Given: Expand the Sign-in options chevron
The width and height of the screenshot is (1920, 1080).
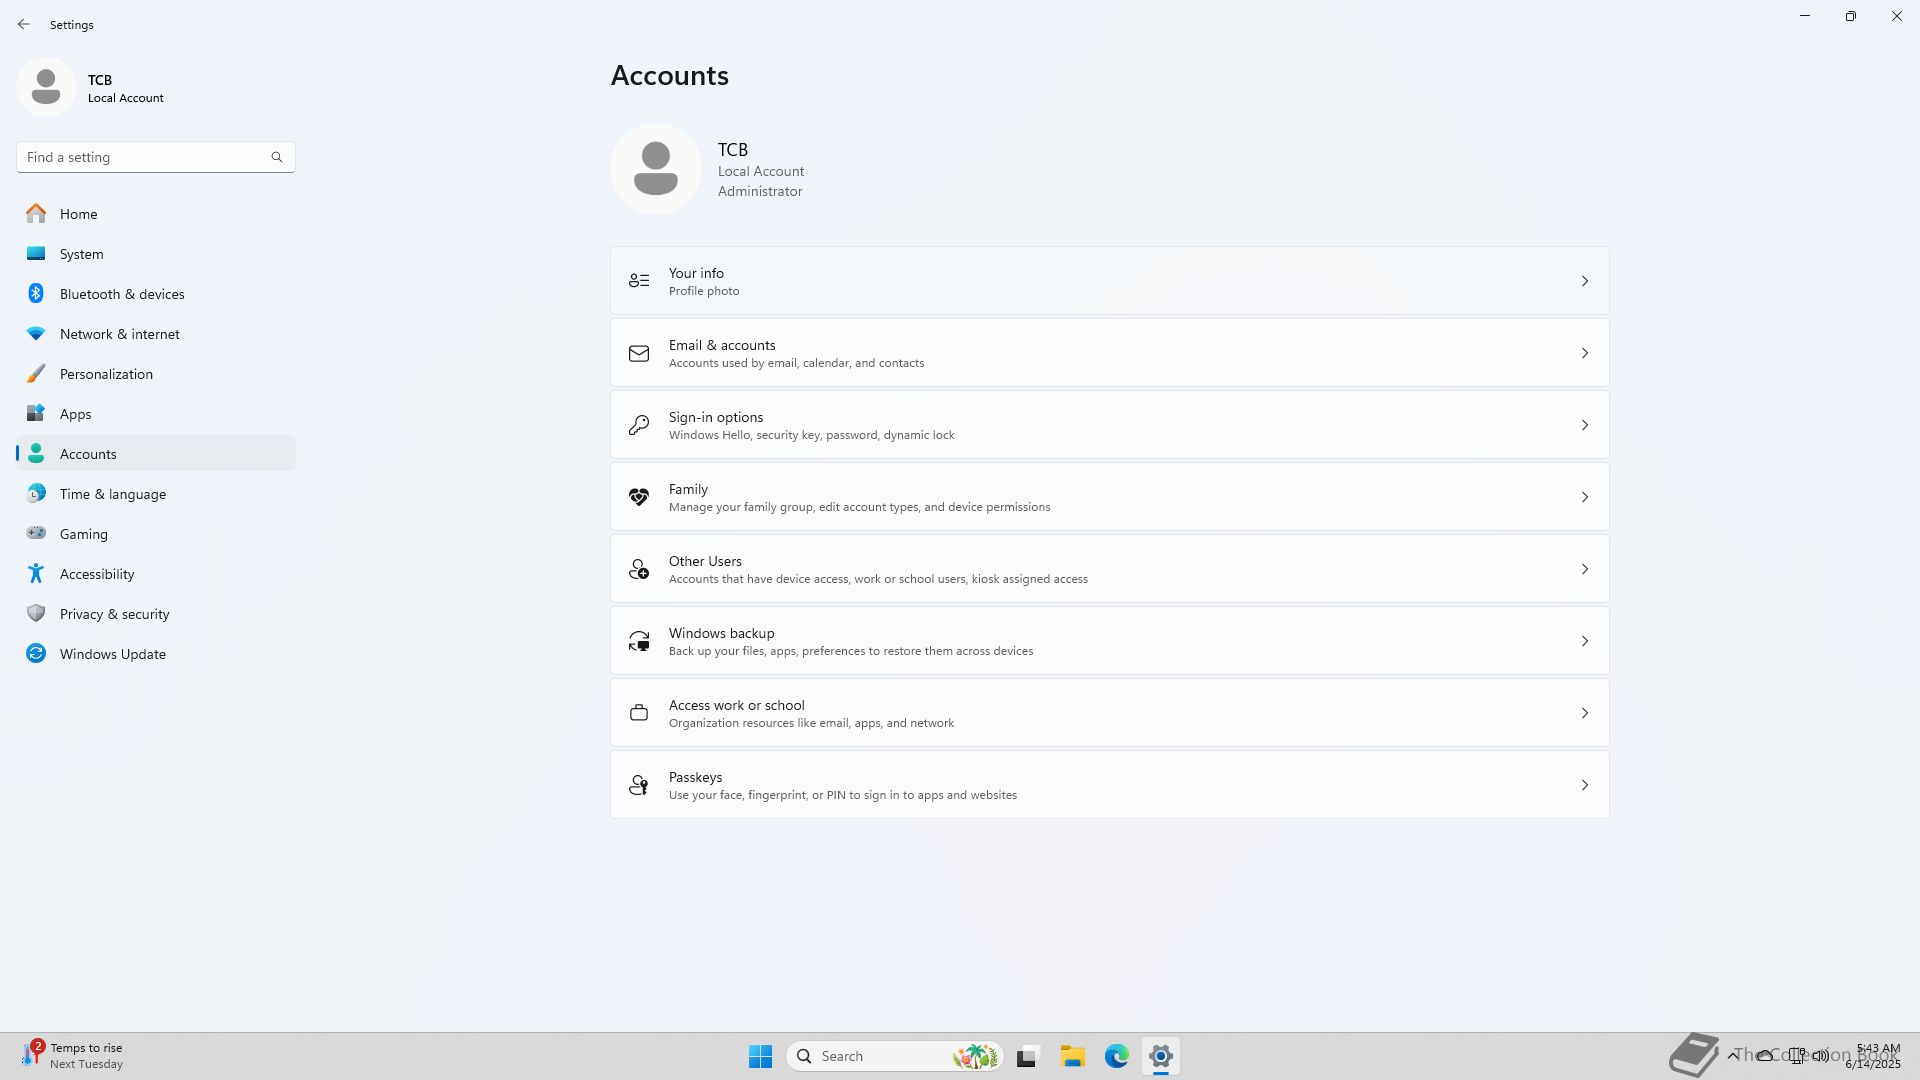Looking at the screenshot, I should coord(1584,425).
